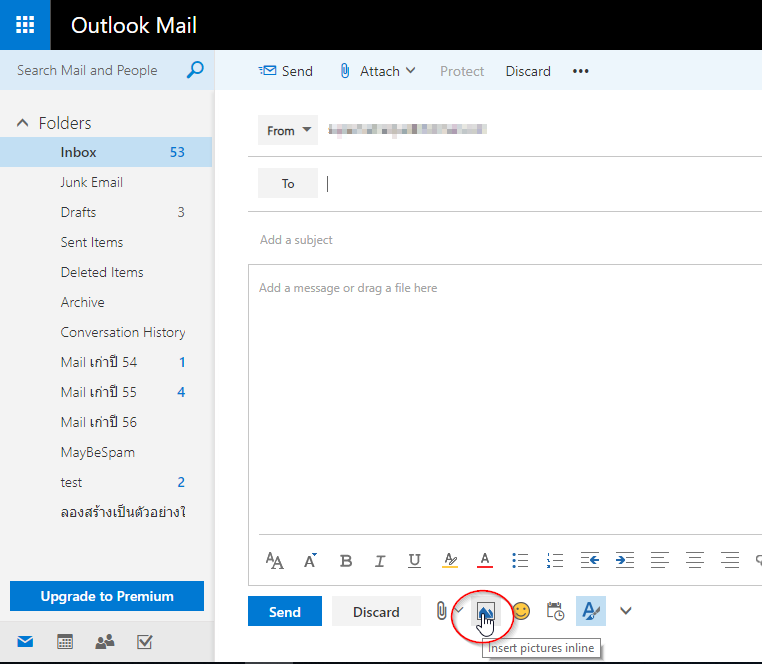Open the highlight color picker
The width and height of the screenshot is (762, 664).
point(450,561)
